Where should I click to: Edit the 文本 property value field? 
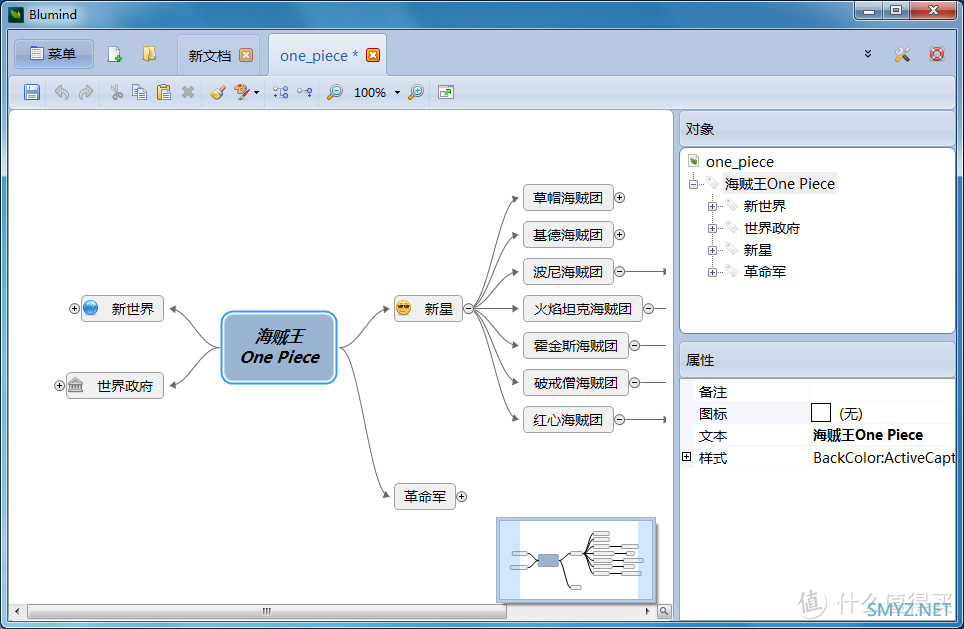tap(883, 435)
